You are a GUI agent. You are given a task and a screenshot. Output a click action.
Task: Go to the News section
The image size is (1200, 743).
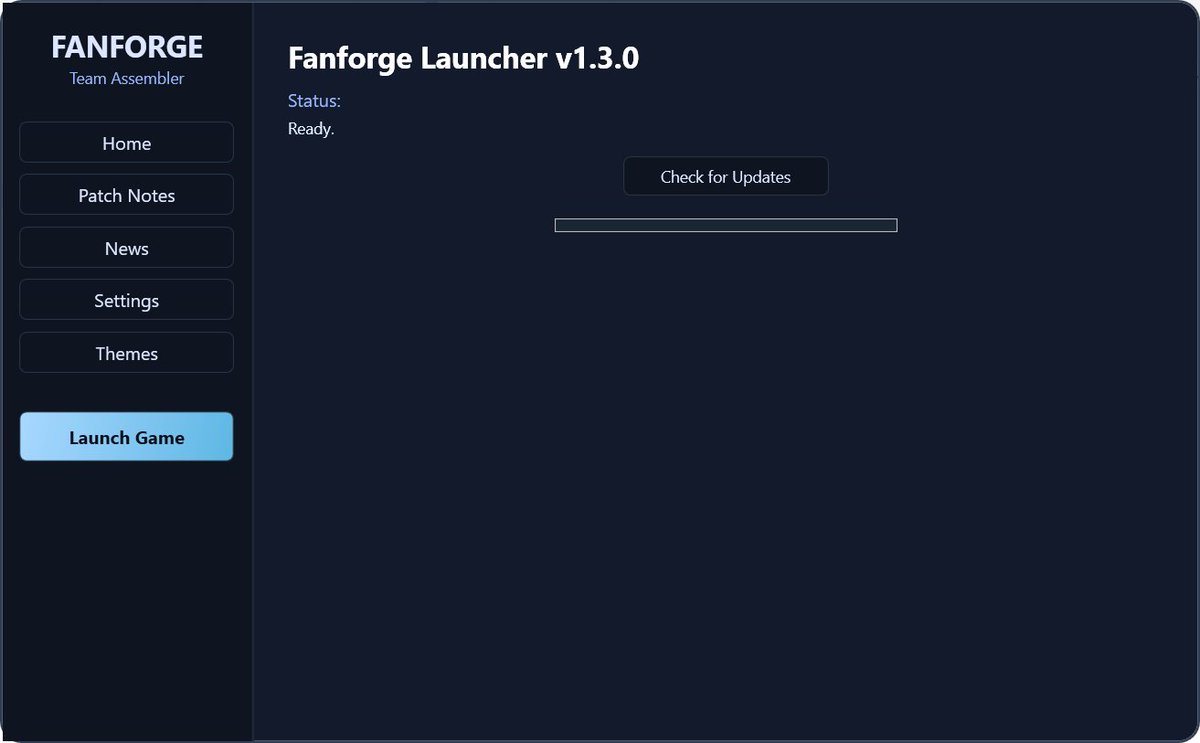pos(126,248)
